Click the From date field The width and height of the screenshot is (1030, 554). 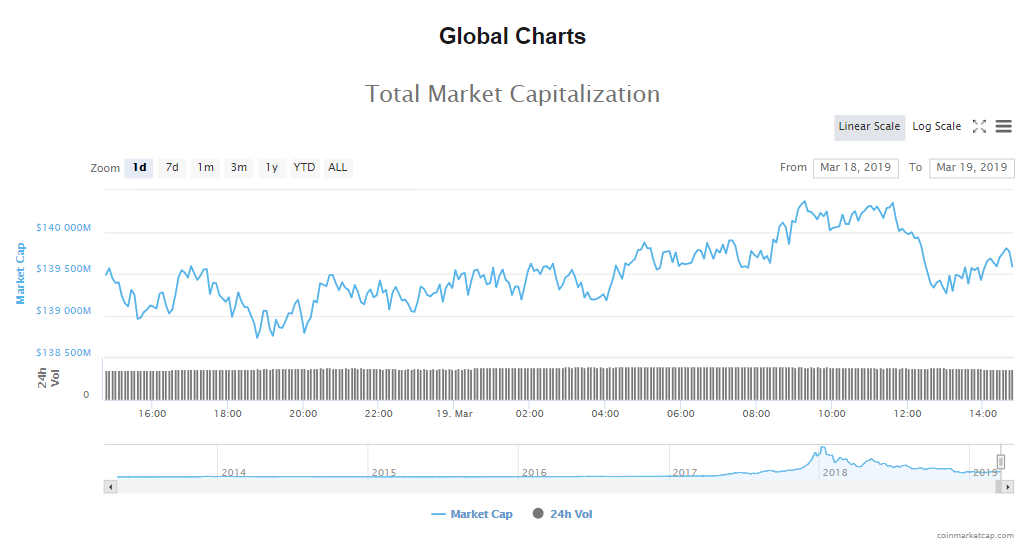855,168
